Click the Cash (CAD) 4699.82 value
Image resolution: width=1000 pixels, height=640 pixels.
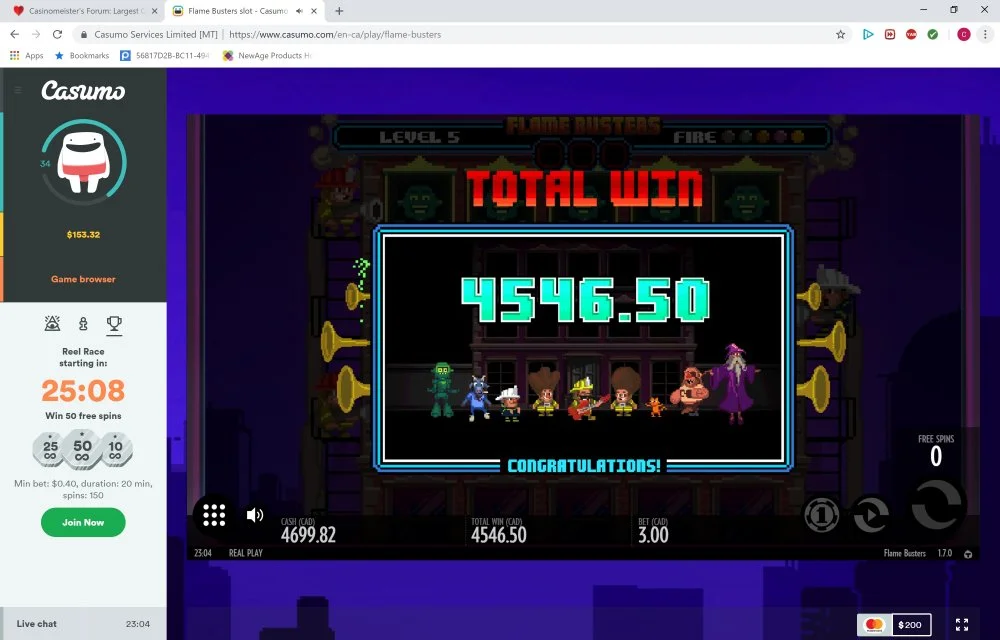[x=309, y=534]
